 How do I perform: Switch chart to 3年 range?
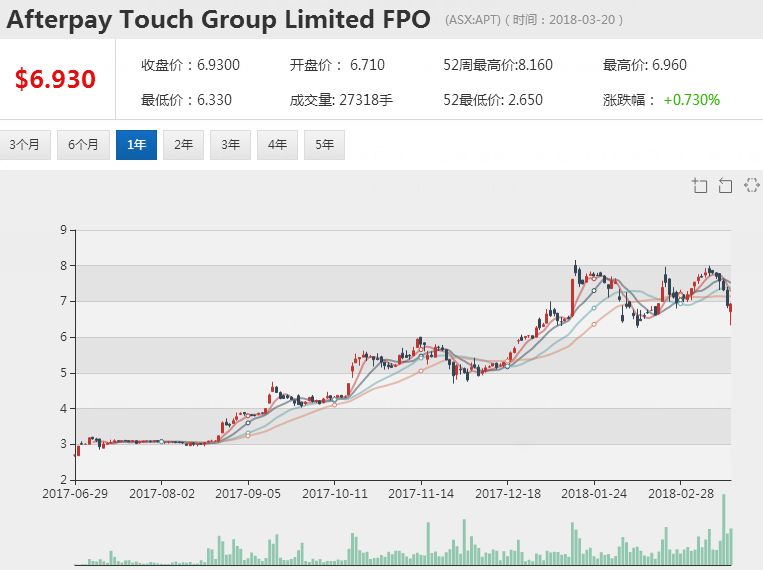(230, 145)
